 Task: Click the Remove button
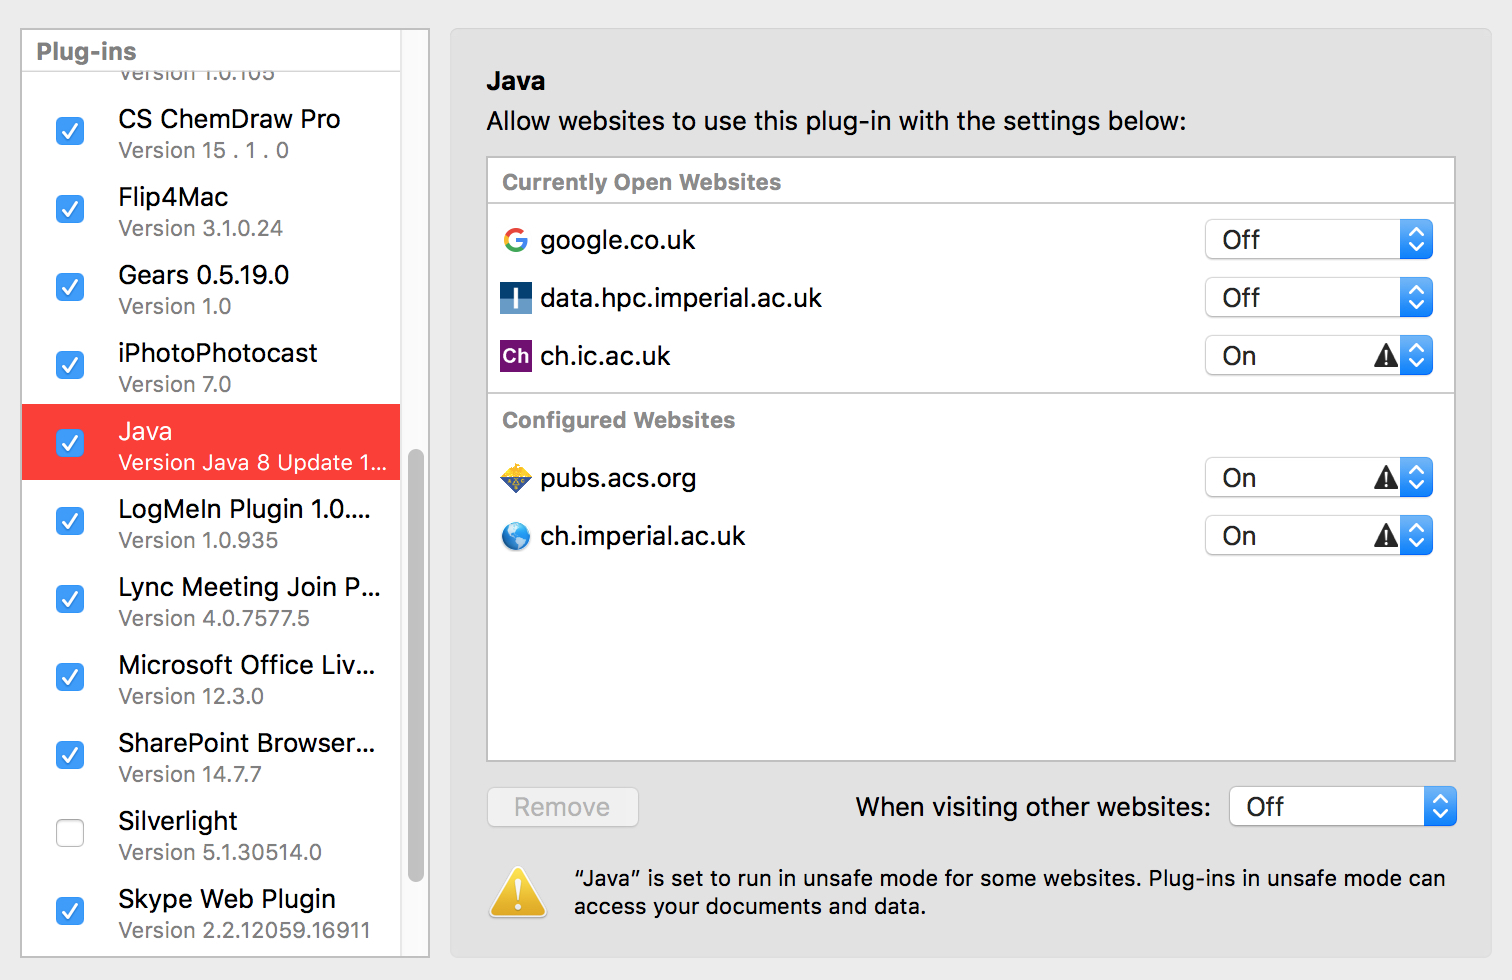point(562,807)
